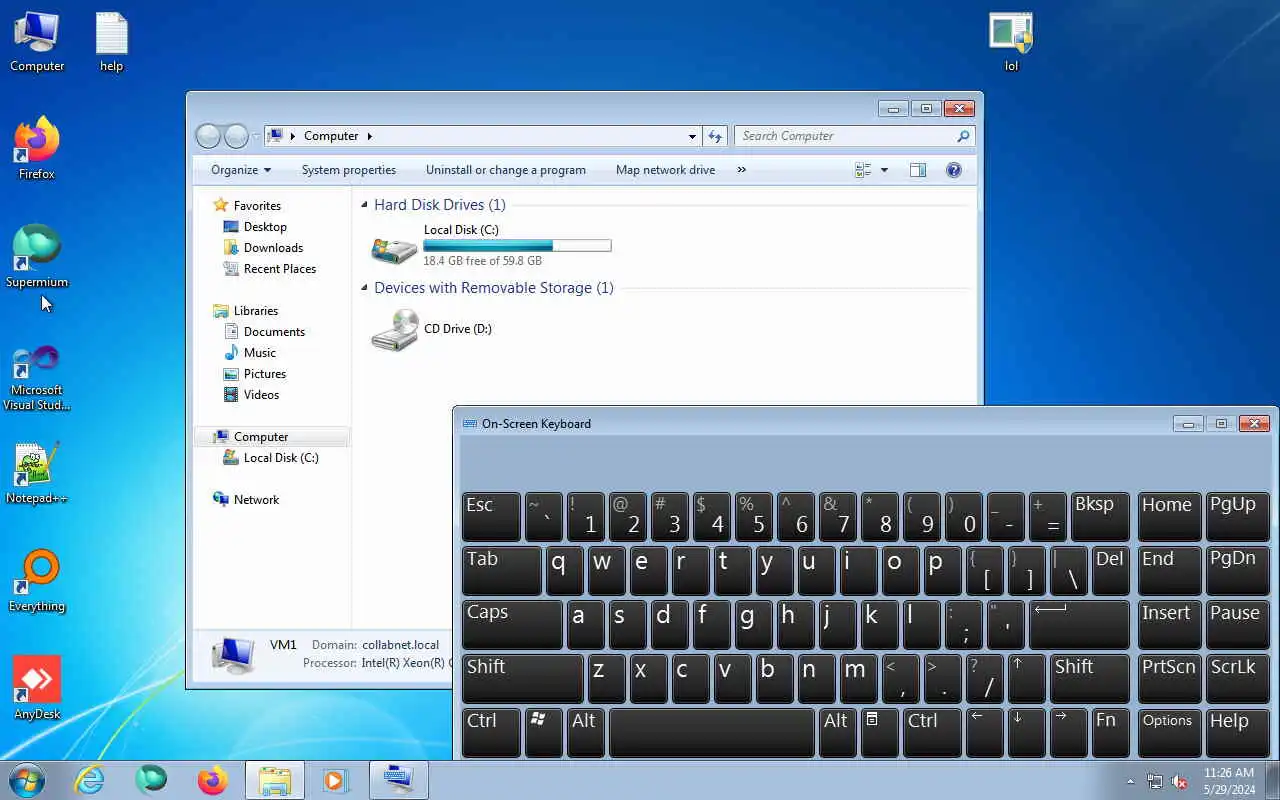Image resolution: width=1280 pixels, height=800 pixels.
Task: Launch Firefox from the desktop shortcut
Action: click(x=37, y=149)
